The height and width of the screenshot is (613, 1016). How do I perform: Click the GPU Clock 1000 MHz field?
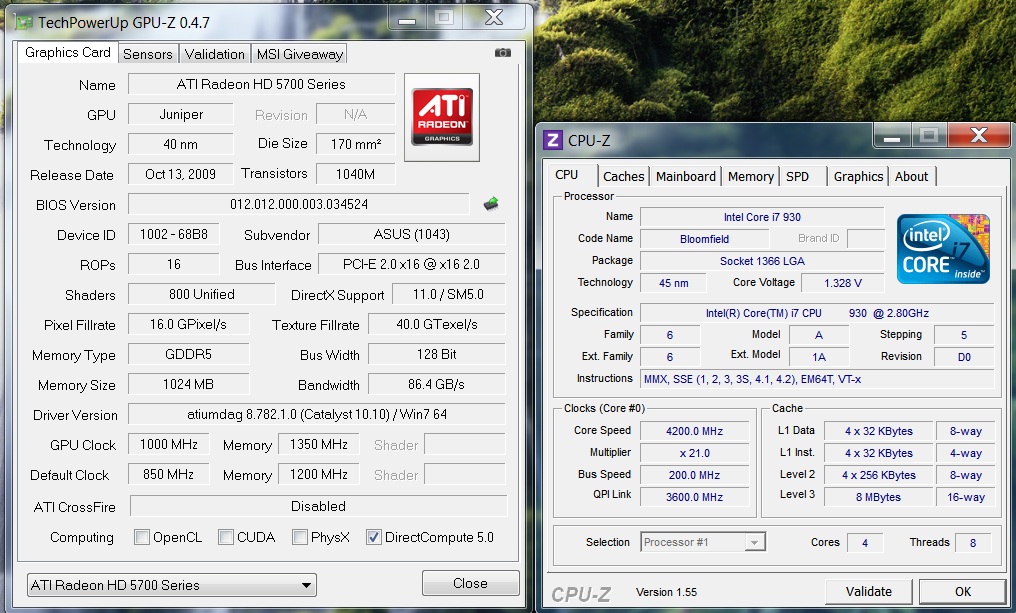168,445
